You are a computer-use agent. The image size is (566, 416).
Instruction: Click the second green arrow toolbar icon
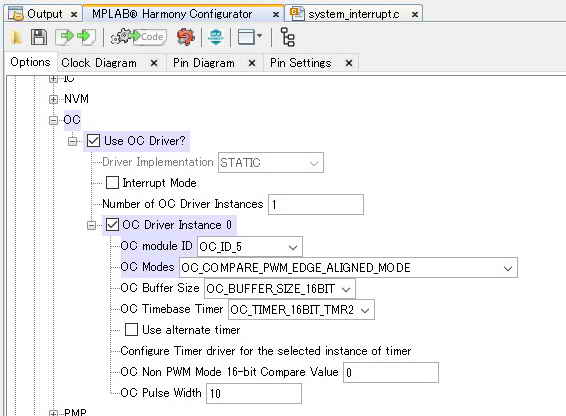point(86,37)
